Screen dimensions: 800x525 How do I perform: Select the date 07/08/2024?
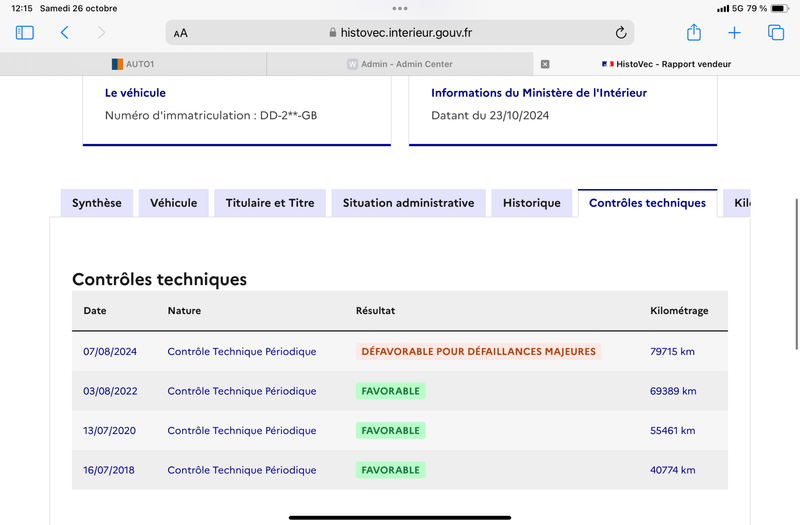click(110, 352)
